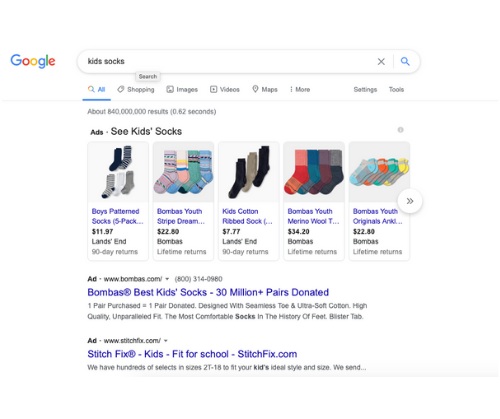Screen dimensions: 500x419
Task: Click Bombas Youth Merino Wool link
Action: [313, 216]
